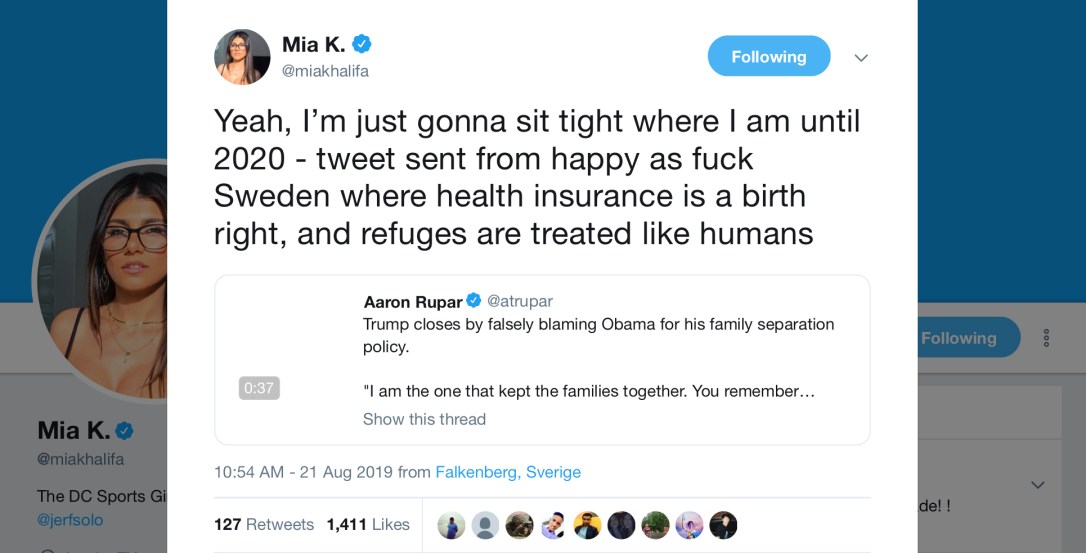Expand the tweet options chevron beside Following
This screenshot has height=553, width=1086.
861,58
